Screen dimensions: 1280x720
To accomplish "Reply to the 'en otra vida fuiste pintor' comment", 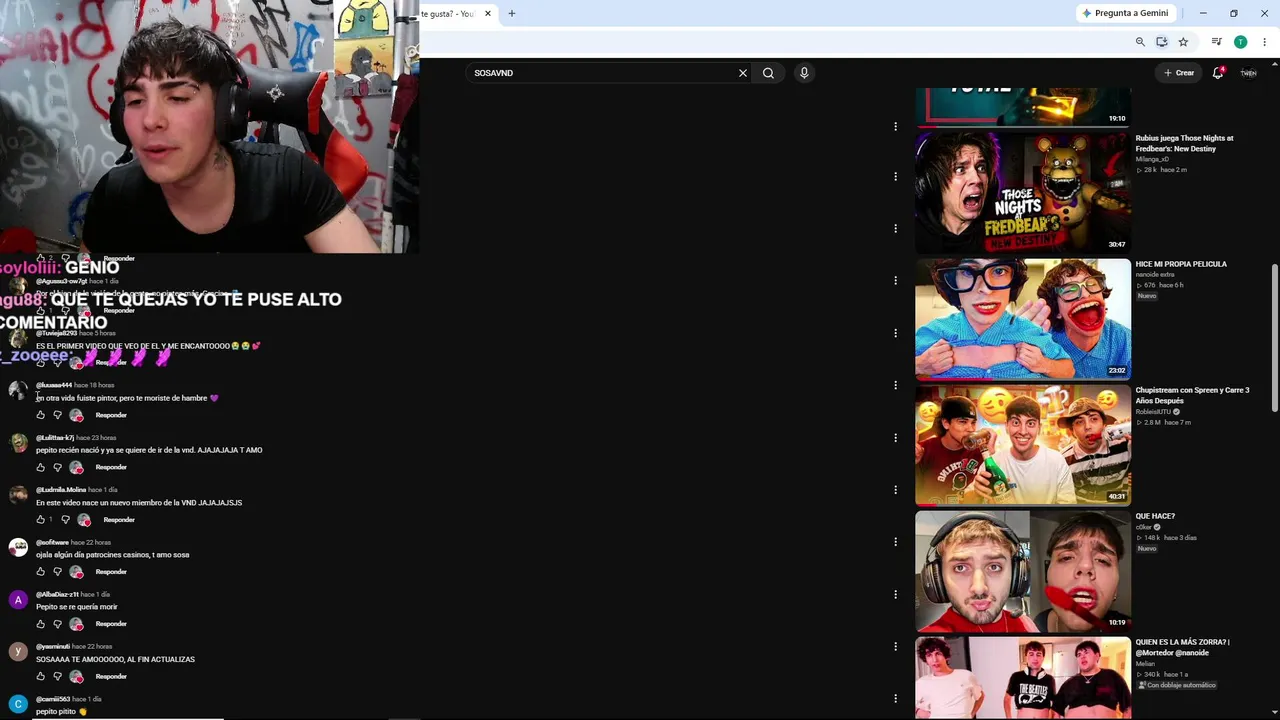I will click(111, 415).
